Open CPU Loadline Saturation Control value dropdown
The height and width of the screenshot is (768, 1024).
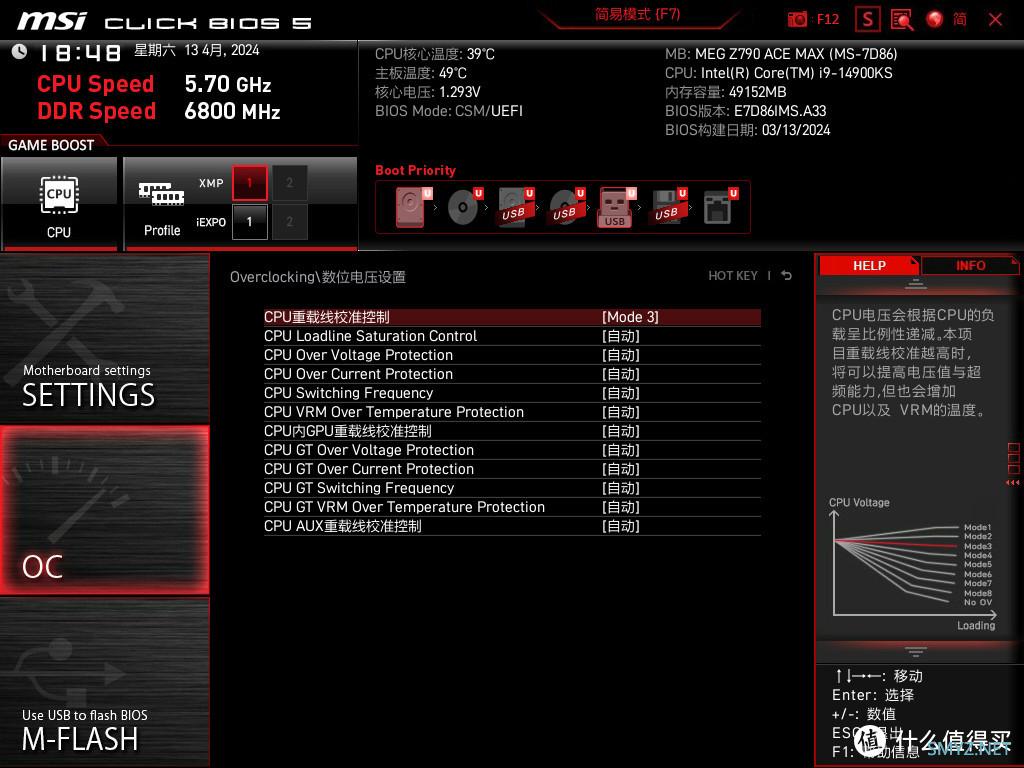coord(621,336)
